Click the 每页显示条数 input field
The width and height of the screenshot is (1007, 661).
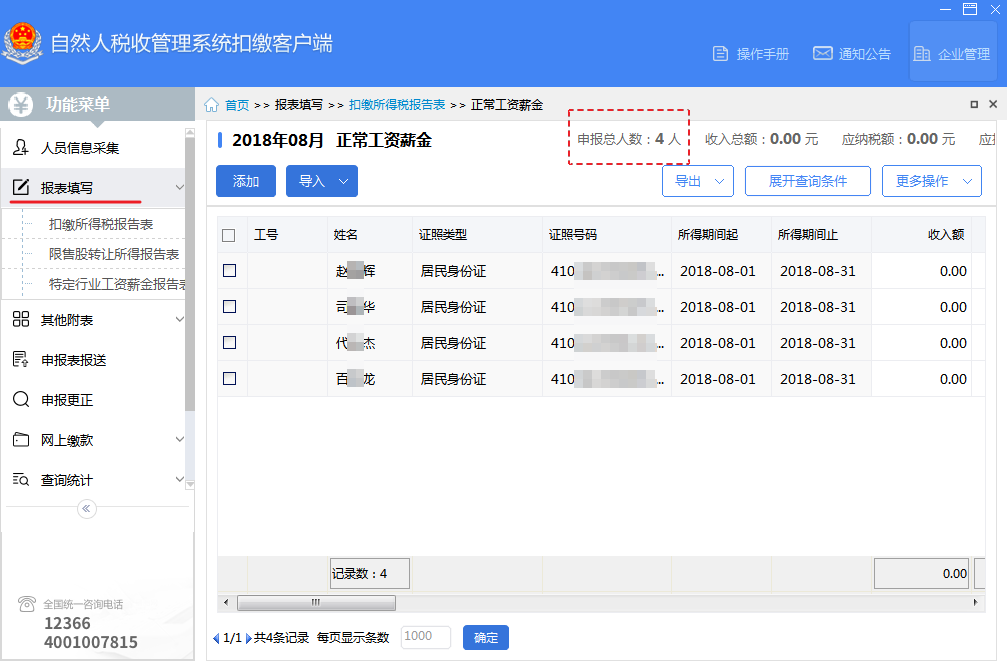[426, 637]
